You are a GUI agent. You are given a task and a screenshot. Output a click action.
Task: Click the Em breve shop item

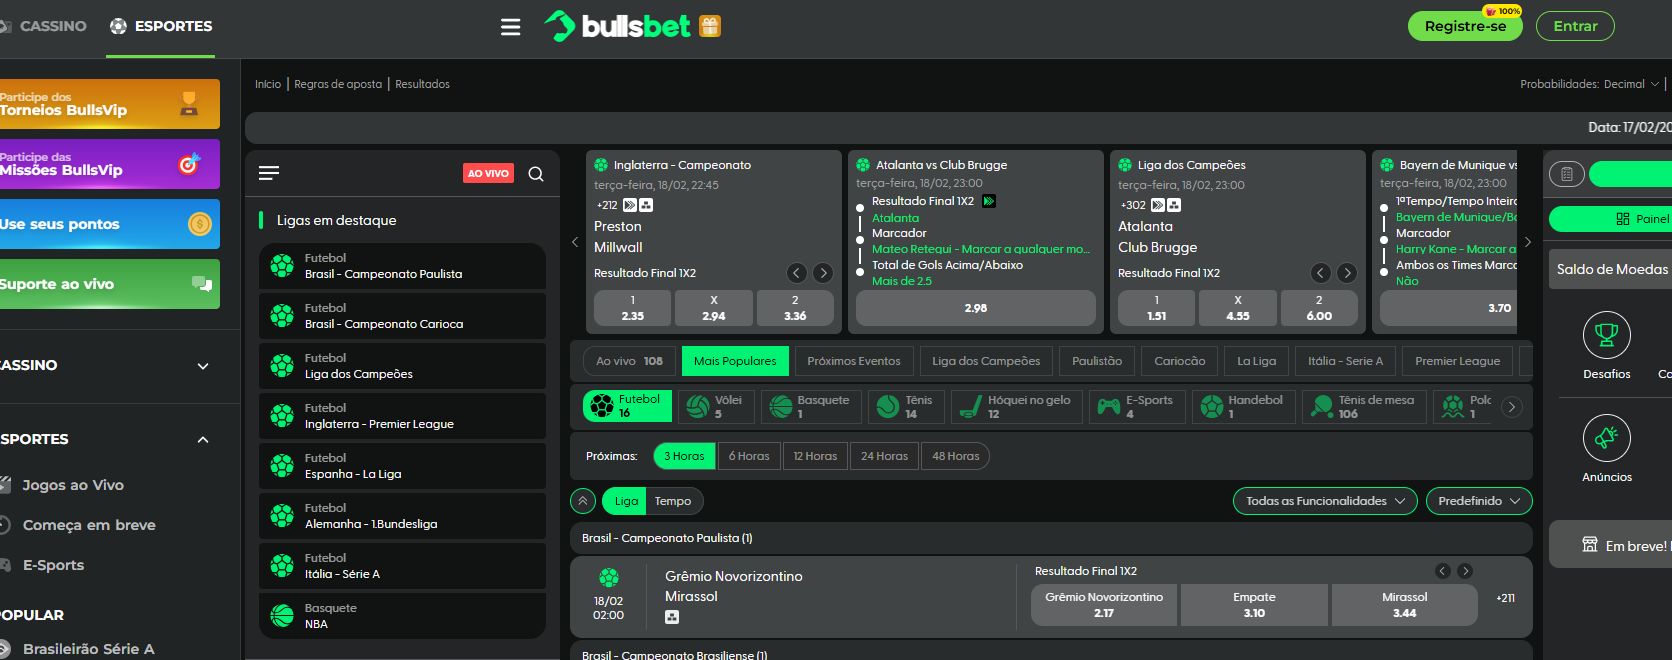(x=1610, y=545)
